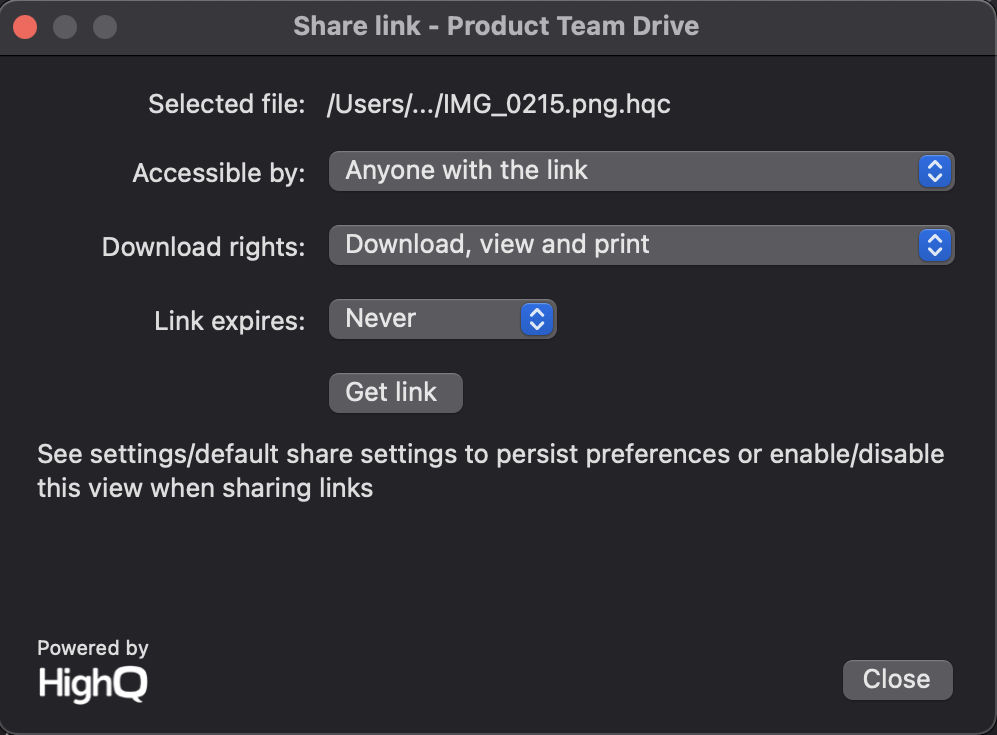Click the greyed-out zoom window button

pyautogui.click(x=105, y=27)
